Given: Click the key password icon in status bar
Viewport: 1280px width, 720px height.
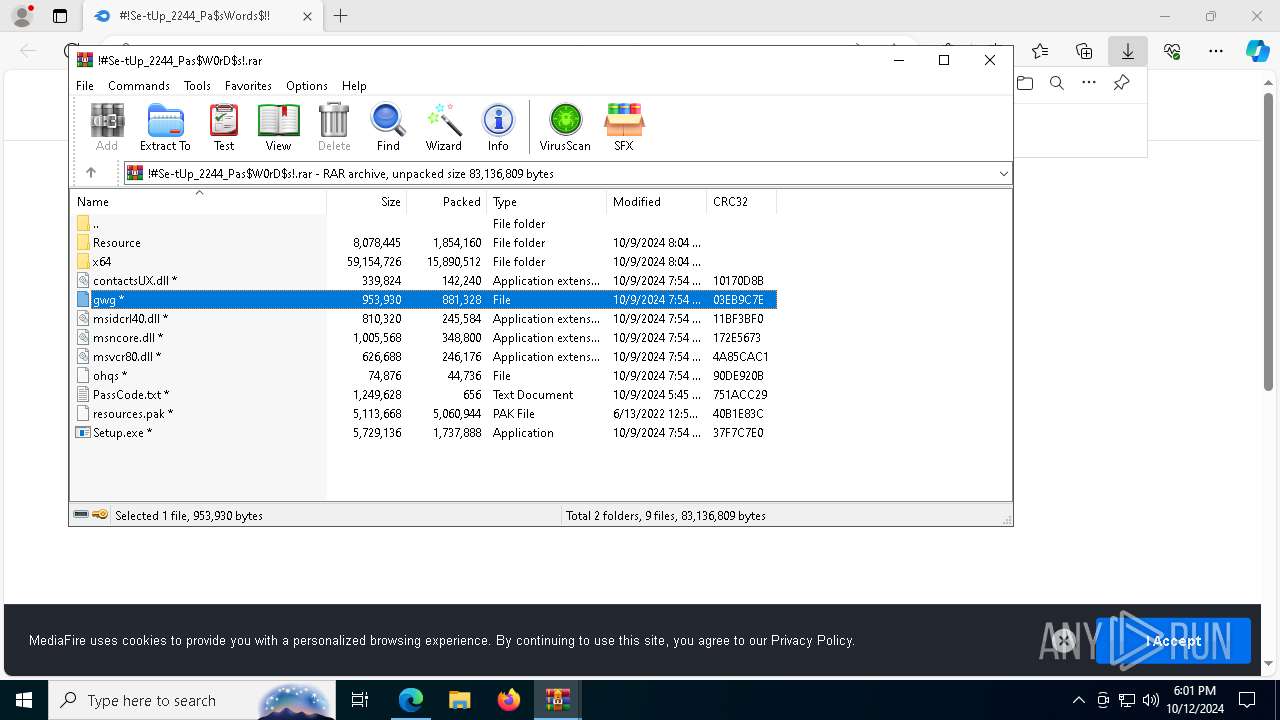Looking at the screenshot, I should (x=100, y=515).
